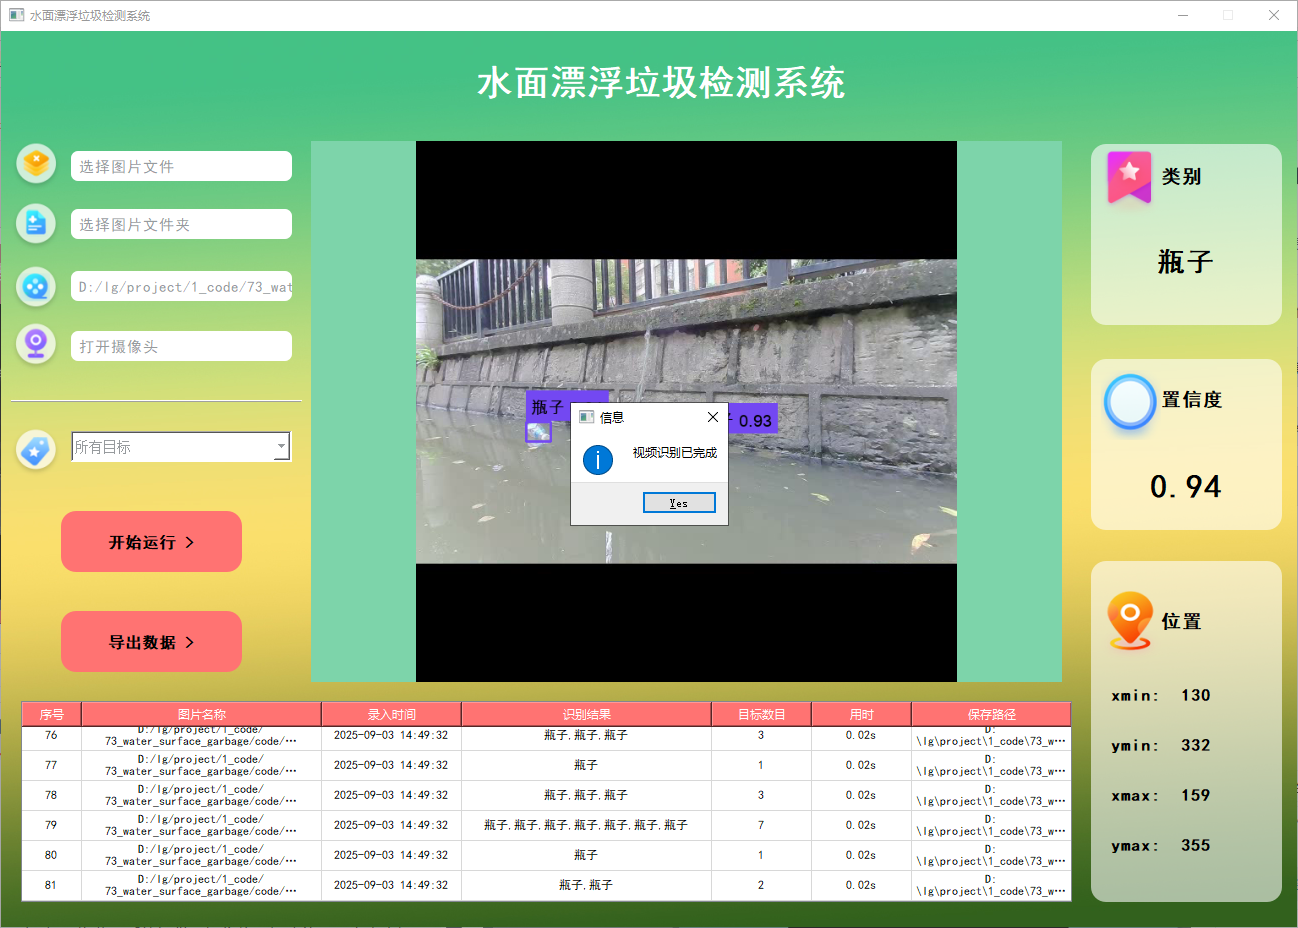
Task: Click the 用时 column header
Action: [862, 714]
